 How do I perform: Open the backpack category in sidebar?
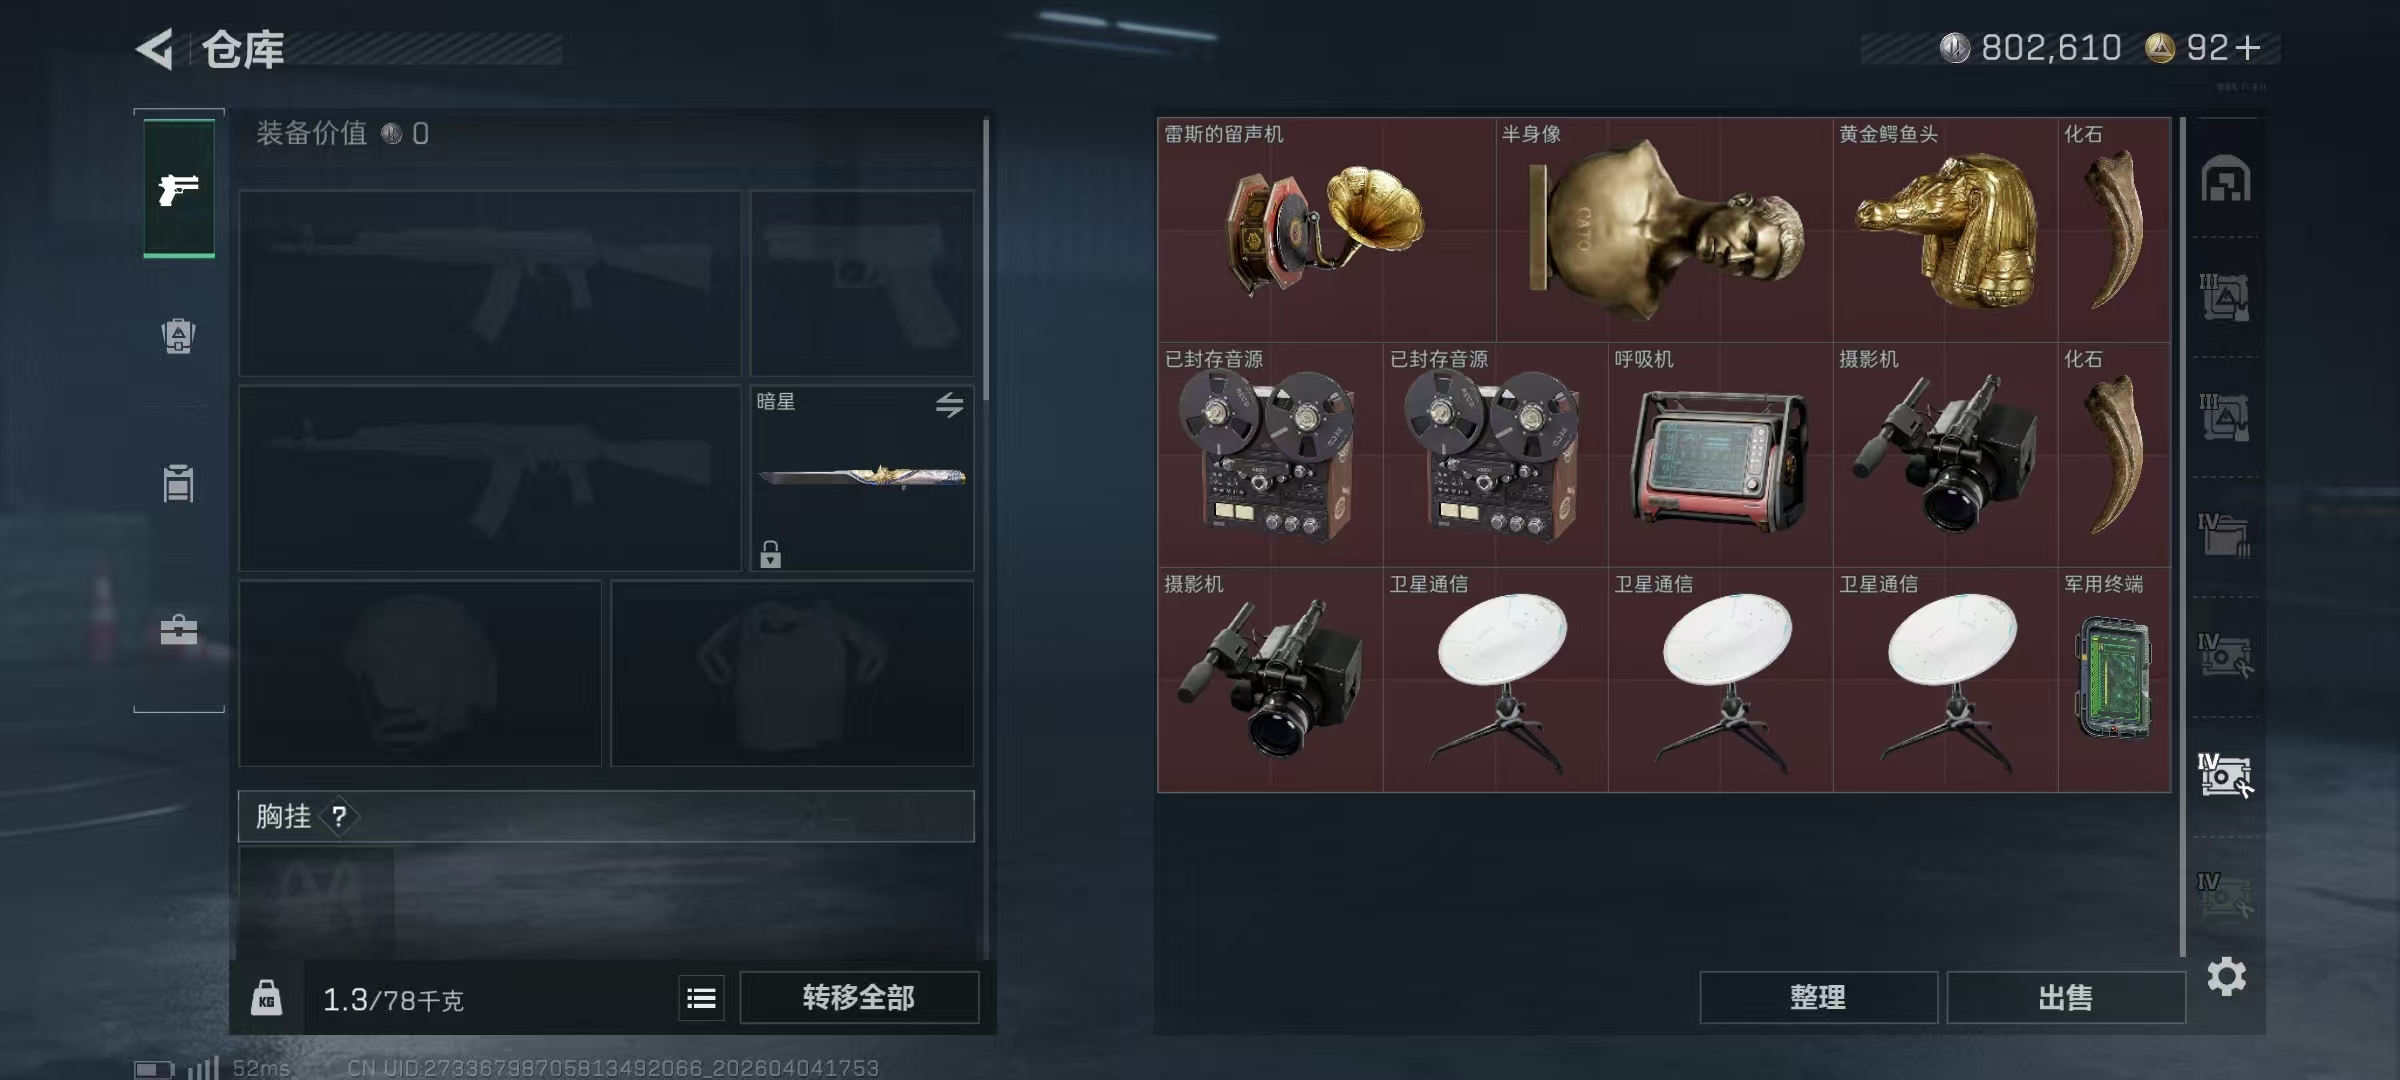[179, 335]
